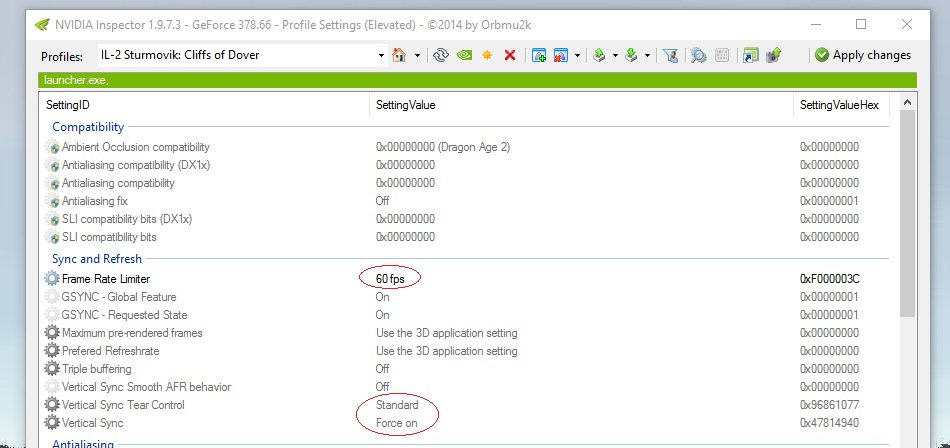Select the Antialiasing compatibility (DX1x) setting
This screenshot has width=950, height=448.
click(x=136, y=165)
